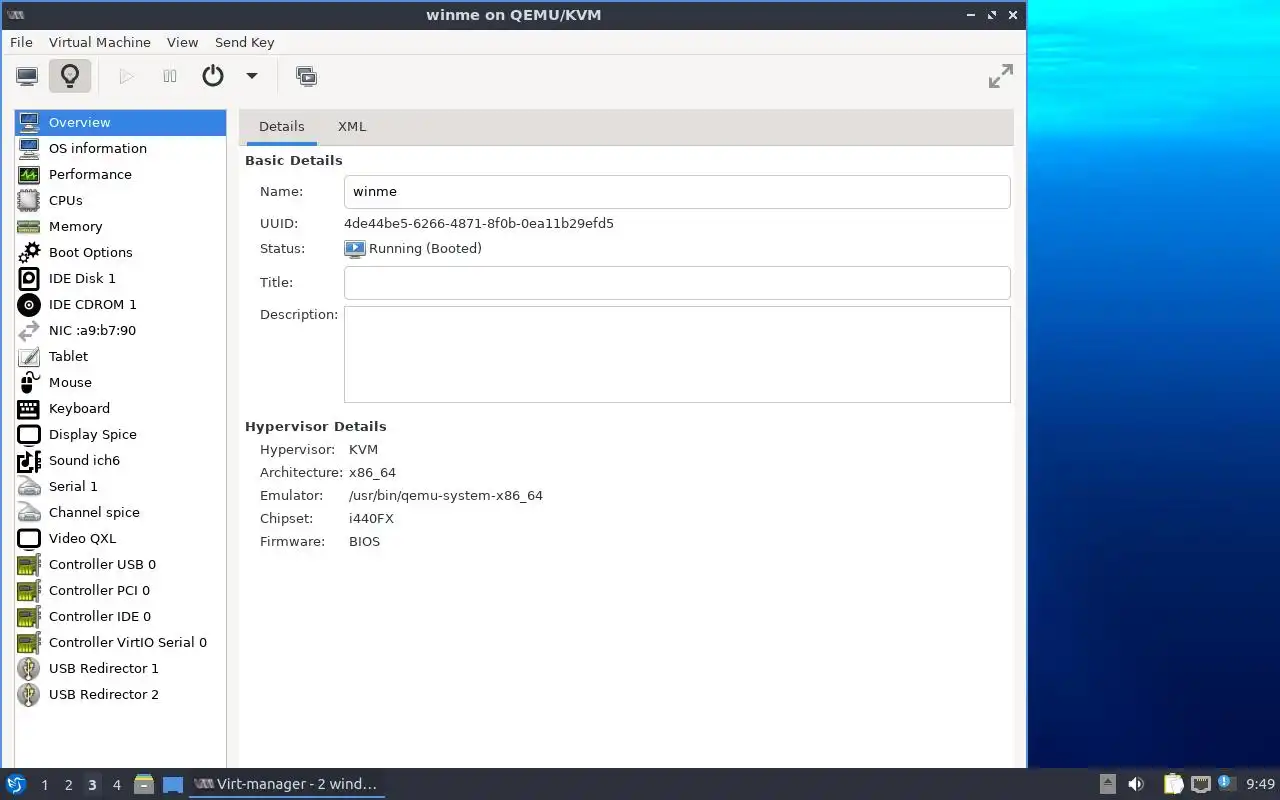Open the Send Key menu

(244, 42)
